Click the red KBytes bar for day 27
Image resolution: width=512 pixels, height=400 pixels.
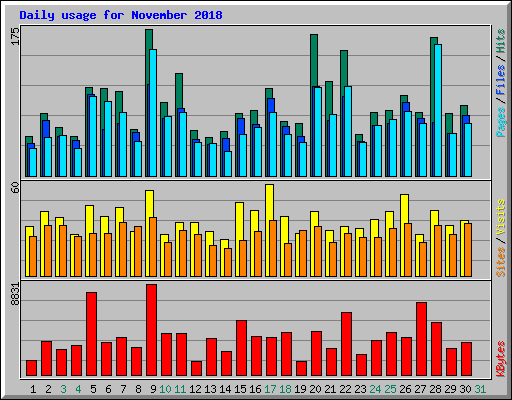[x=421, y=339]
